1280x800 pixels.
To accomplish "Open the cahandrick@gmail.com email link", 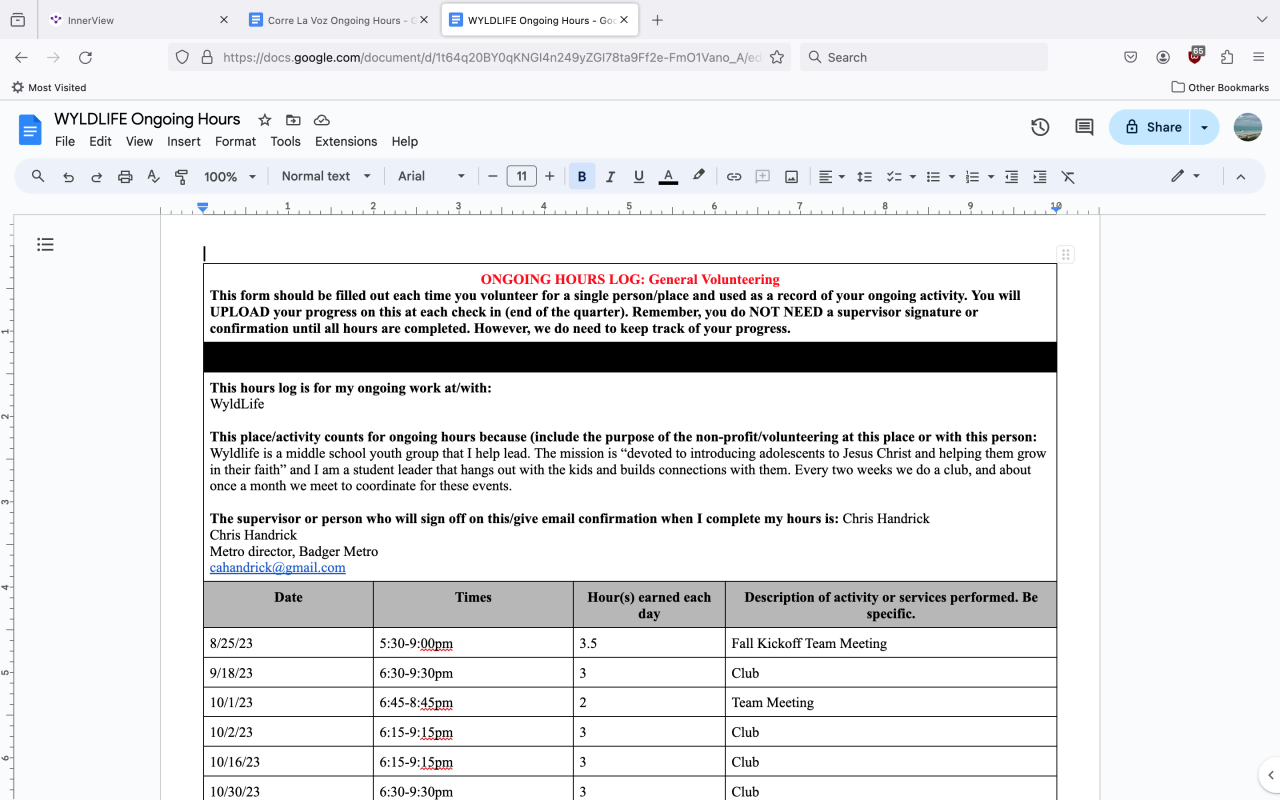I will 277,567.
